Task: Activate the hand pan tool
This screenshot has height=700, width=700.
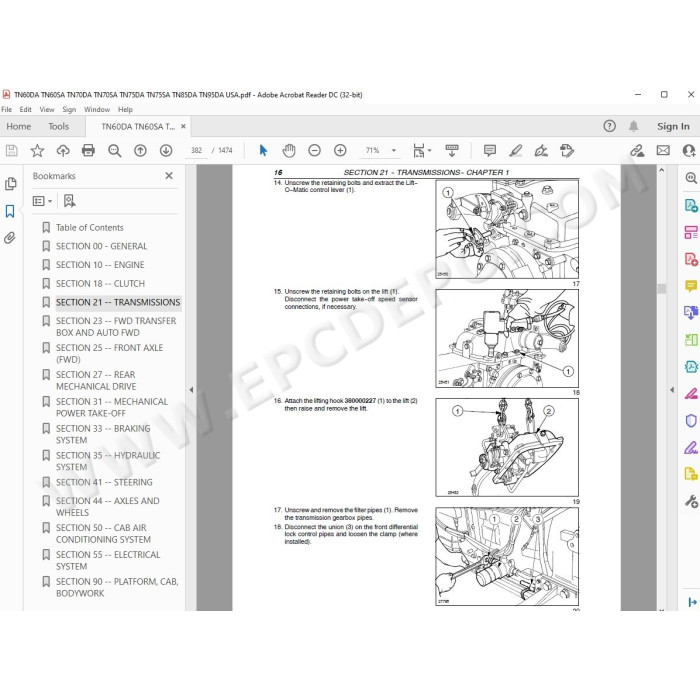Action: [289, 150]
